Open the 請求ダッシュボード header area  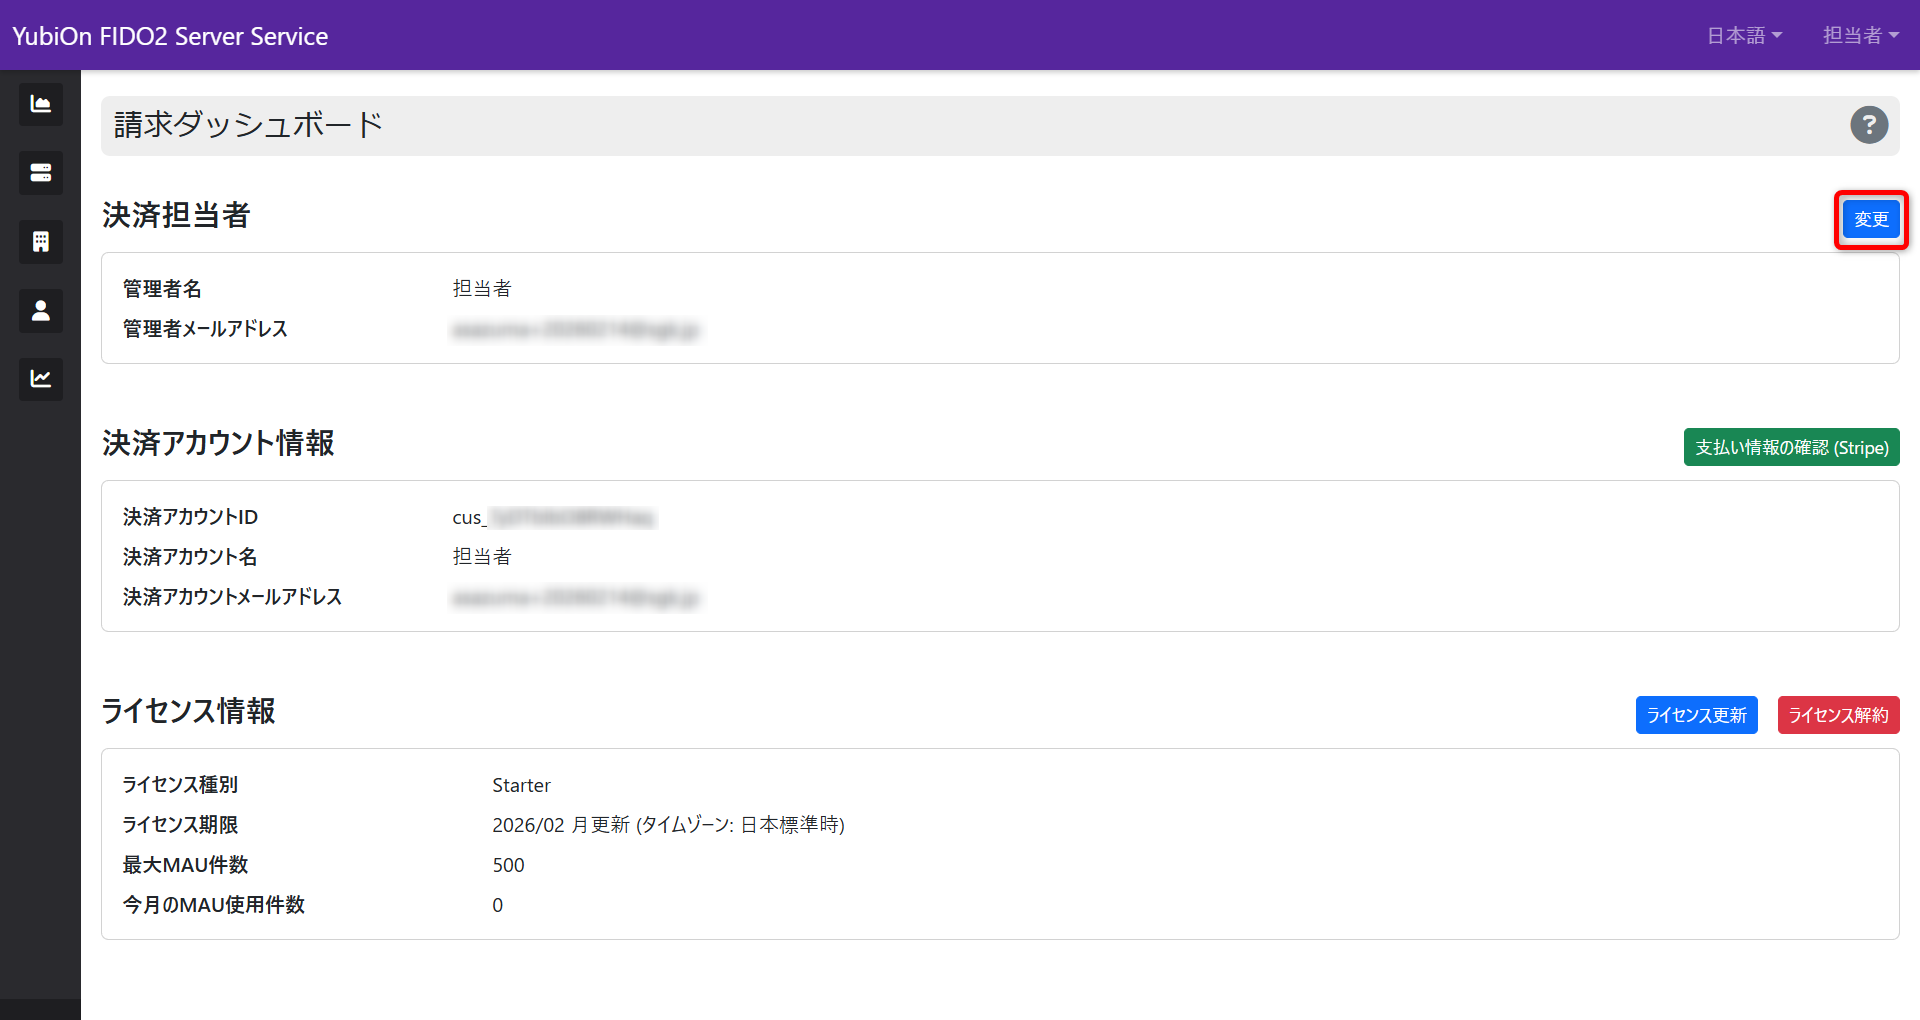pyautogui.click(x=246, y=124)
